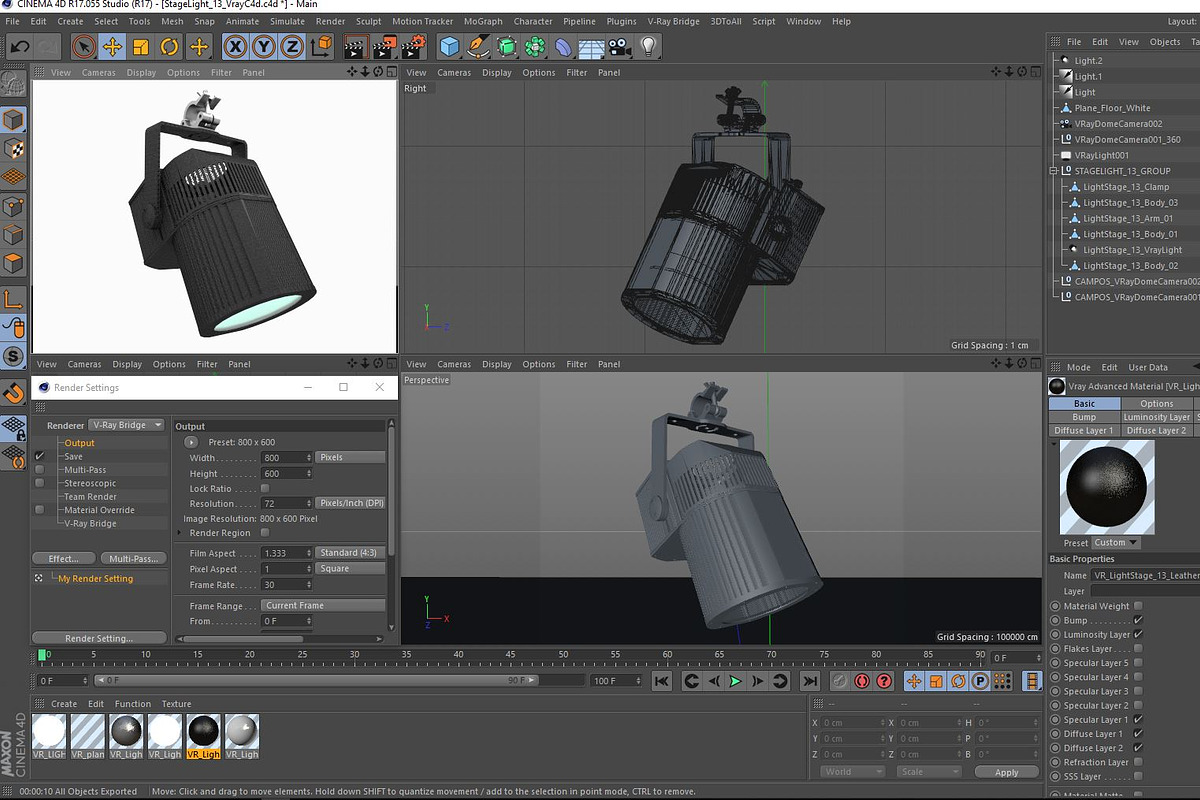Click the Apply button in coordinates panel
The width and height of the screenshot is (1200, 800).
coord(1007,772)
